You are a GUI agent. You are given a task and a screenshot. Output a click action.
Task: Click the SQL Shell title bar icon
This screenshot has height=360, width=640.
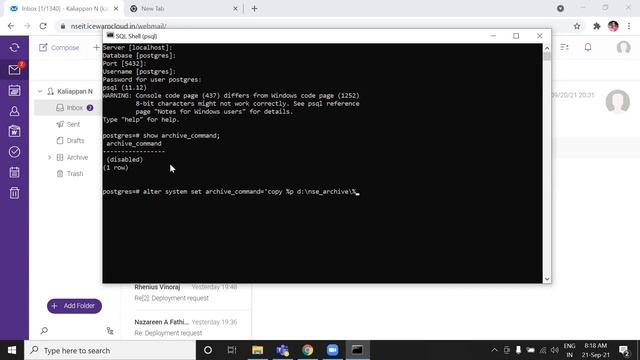[110, 36]
